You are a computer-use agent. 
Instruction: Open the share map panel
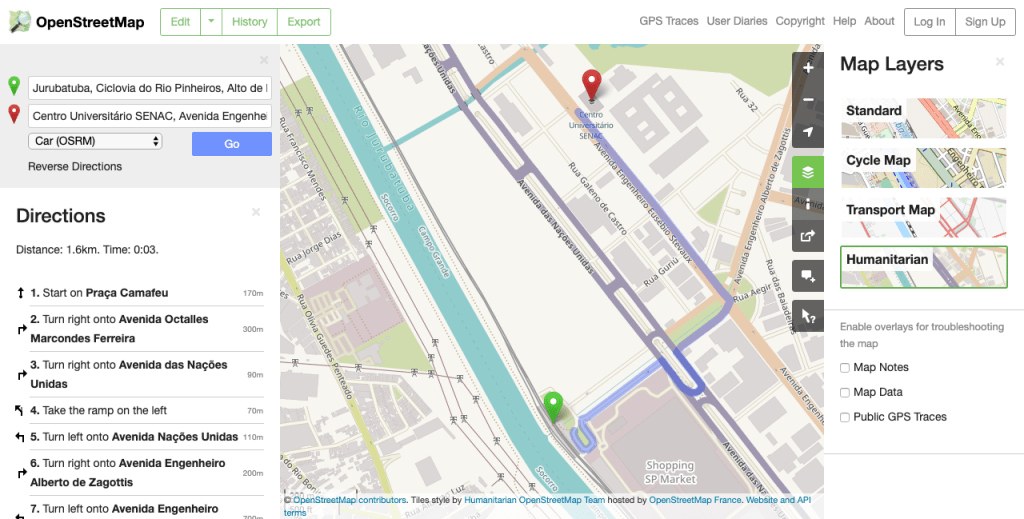click(x=808, y=237)
